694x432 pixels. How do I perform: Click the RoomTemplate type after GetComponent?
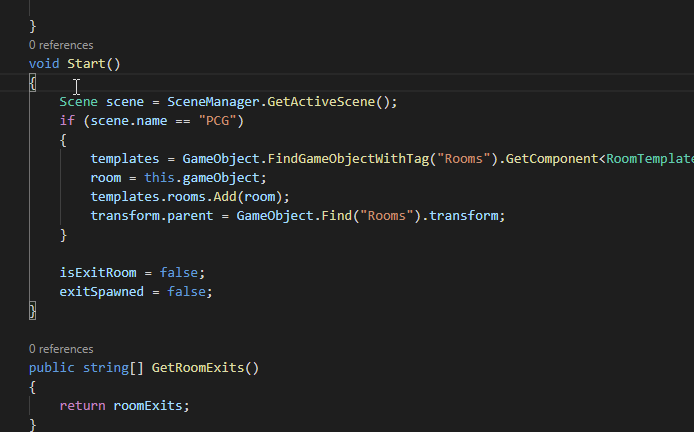click(x=650, y=159)
